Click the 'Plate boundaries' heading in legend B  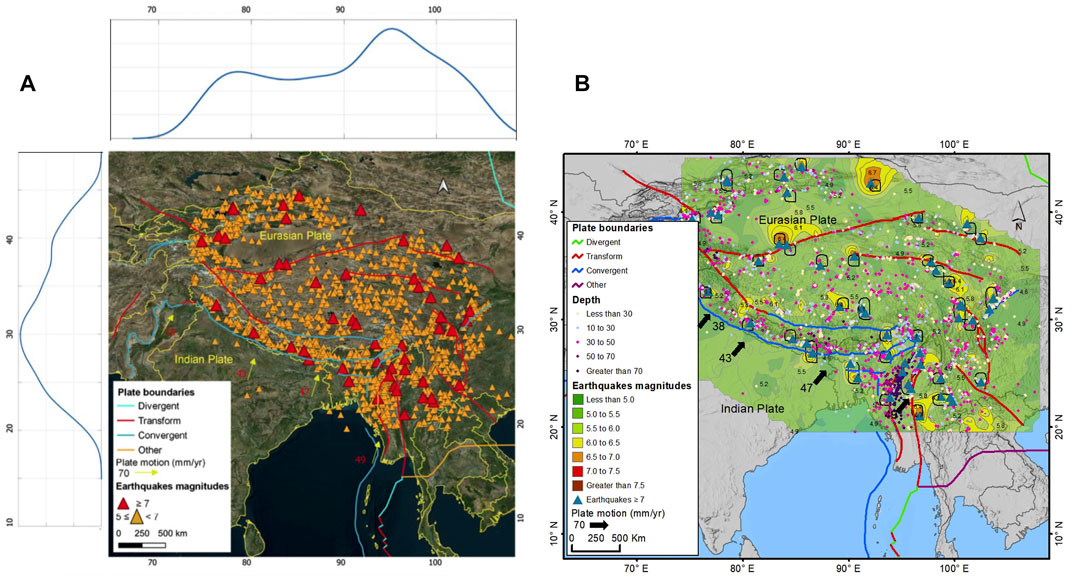613,228
